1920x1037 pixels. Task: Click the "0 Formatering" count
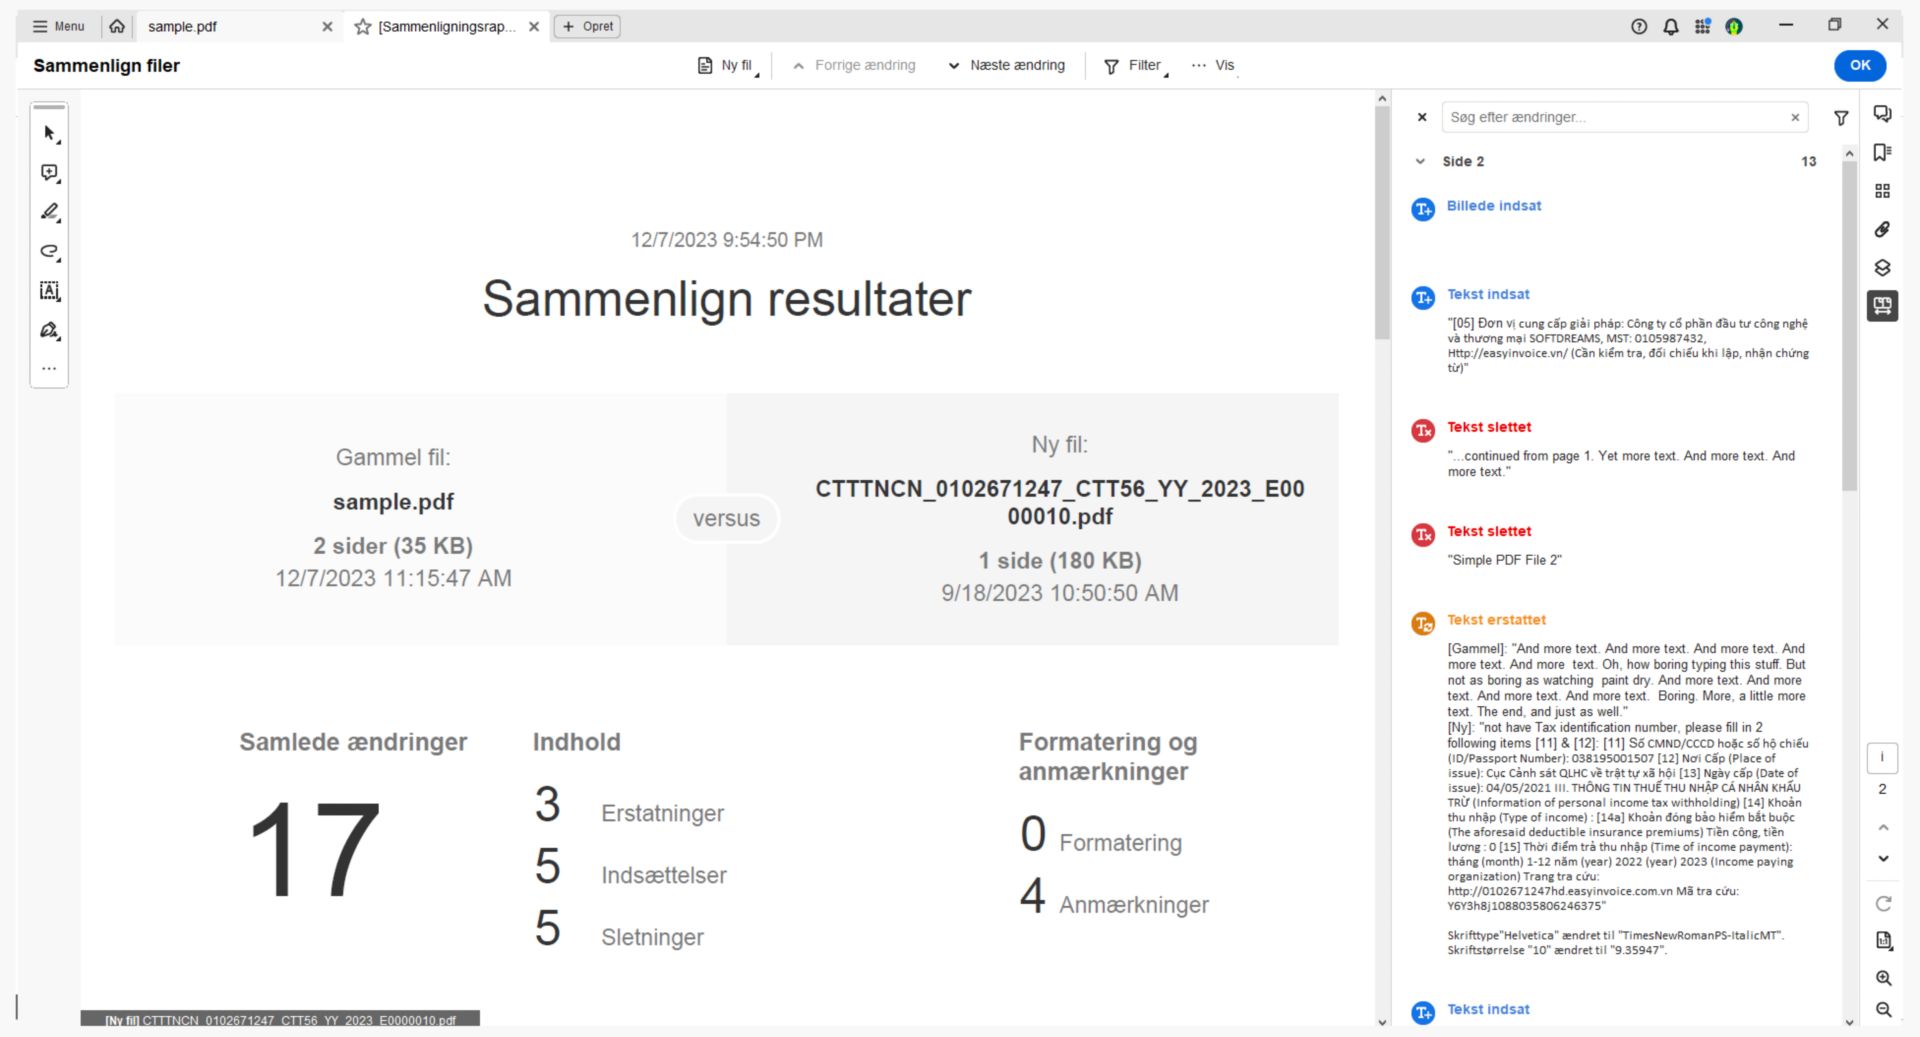(x=1100, y=835)
